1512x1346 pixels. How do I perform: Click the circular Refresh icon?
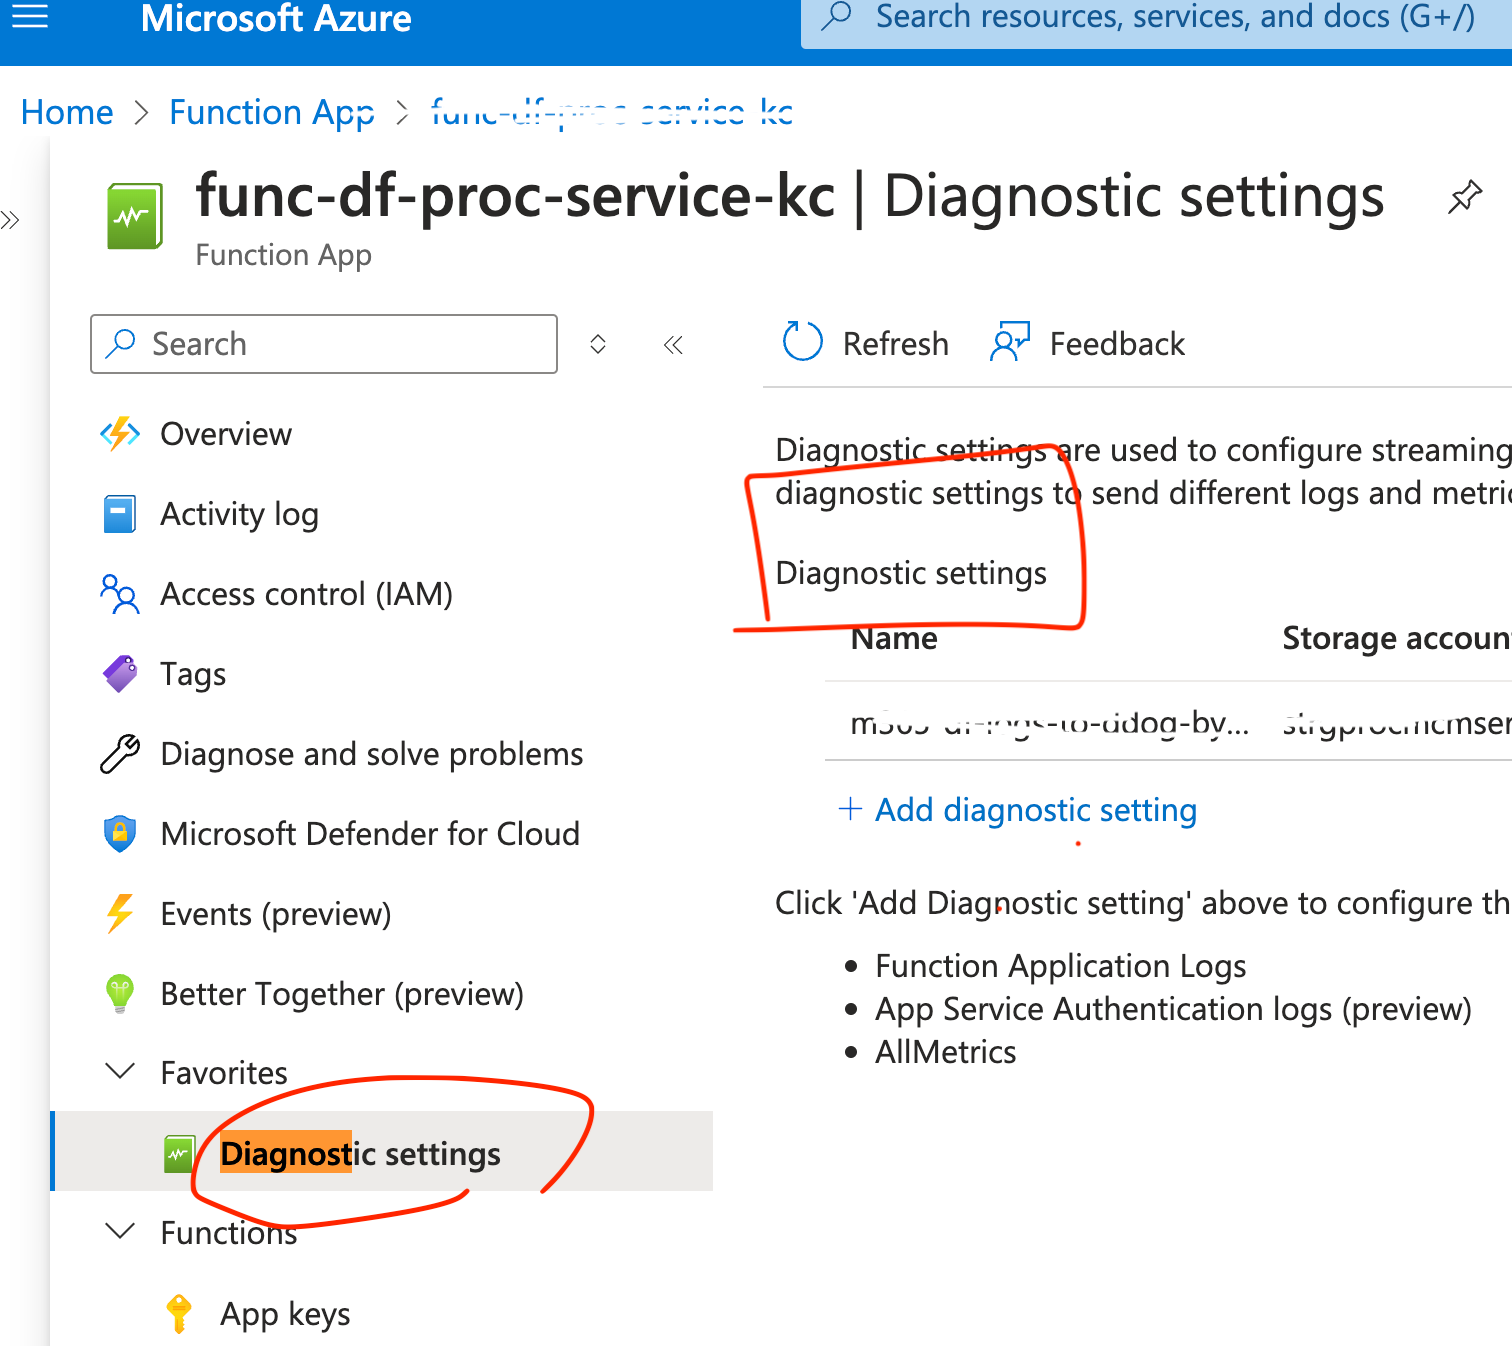click(x=802, y=341)
